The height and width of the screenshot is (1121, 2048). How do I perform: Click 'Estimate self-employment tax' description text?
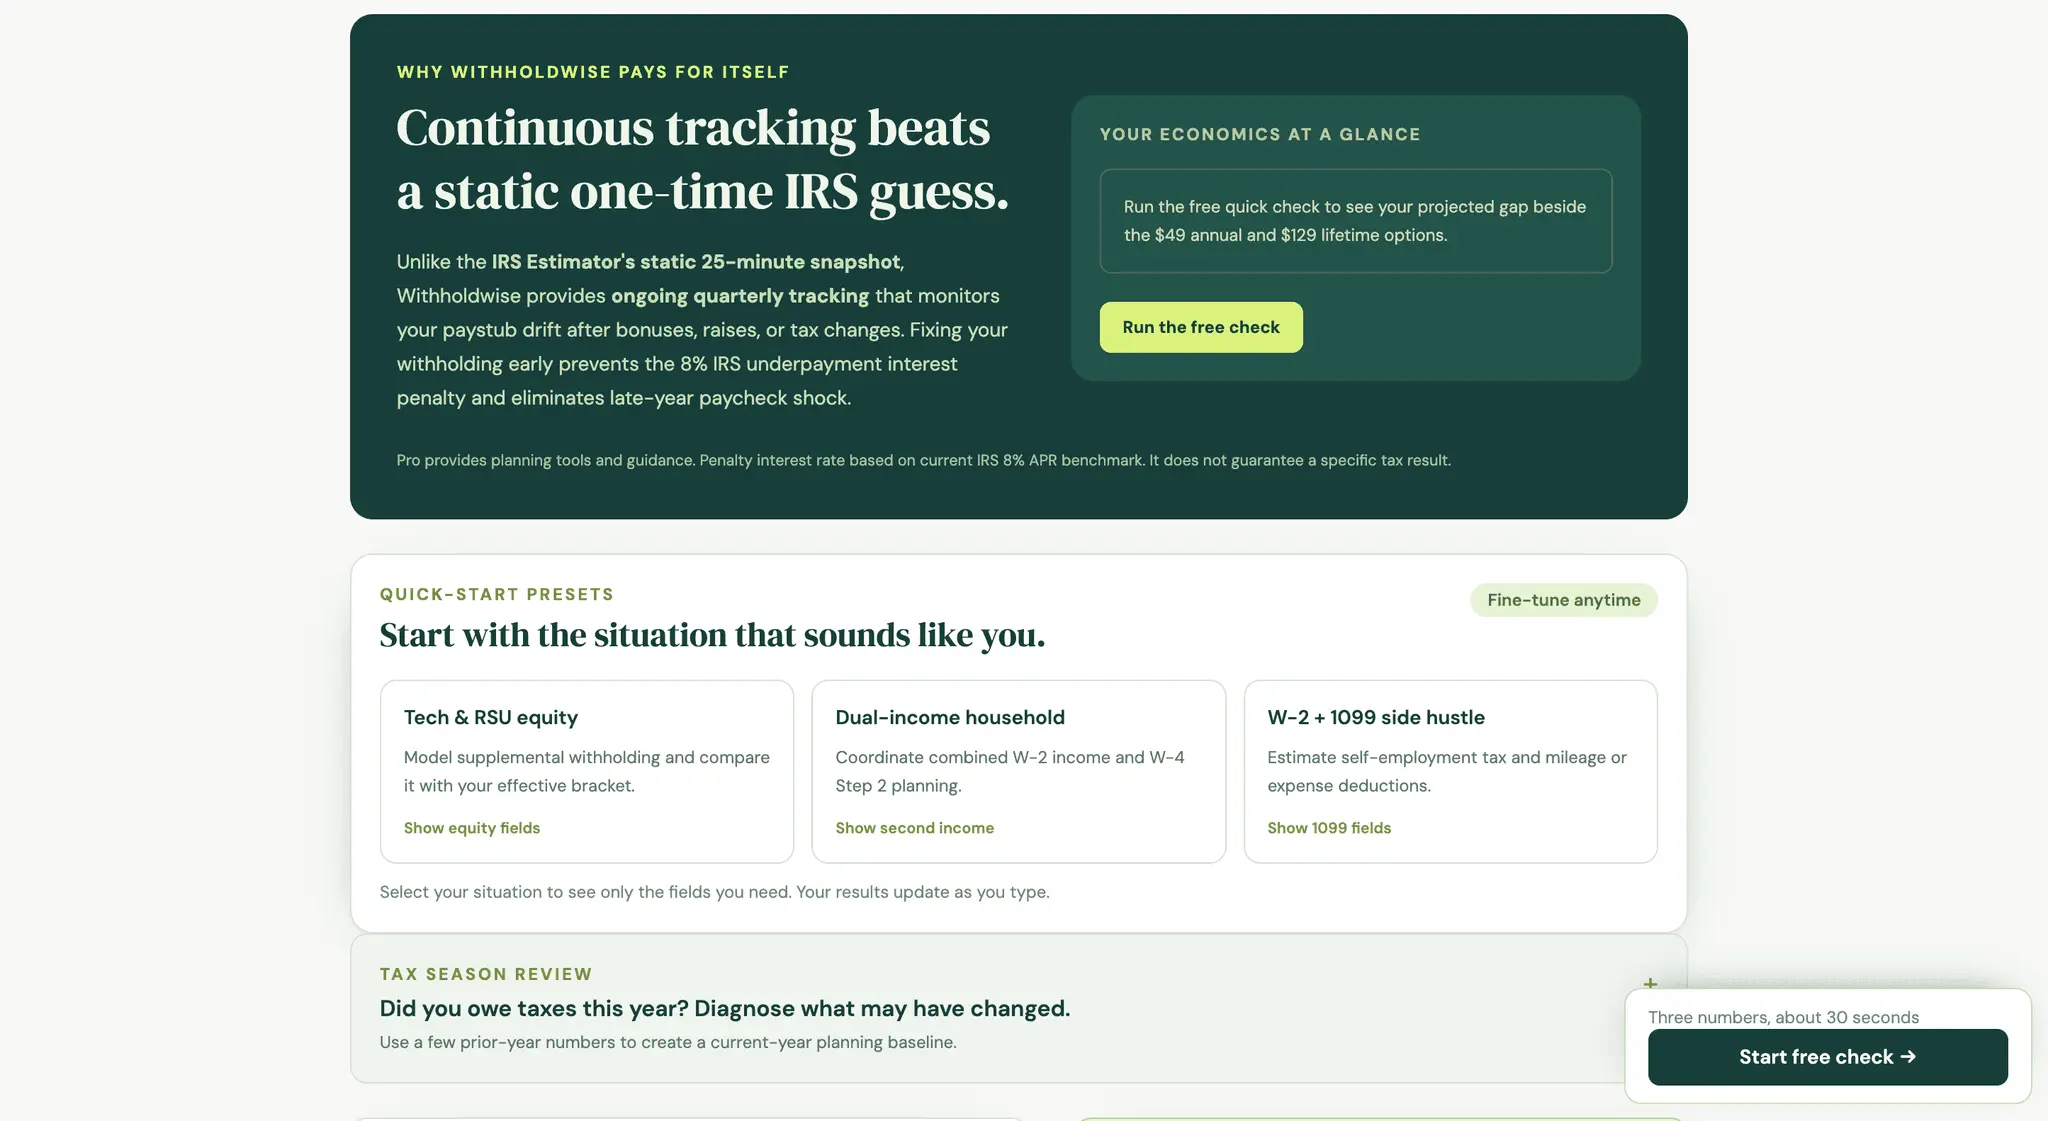[1447, 771]
